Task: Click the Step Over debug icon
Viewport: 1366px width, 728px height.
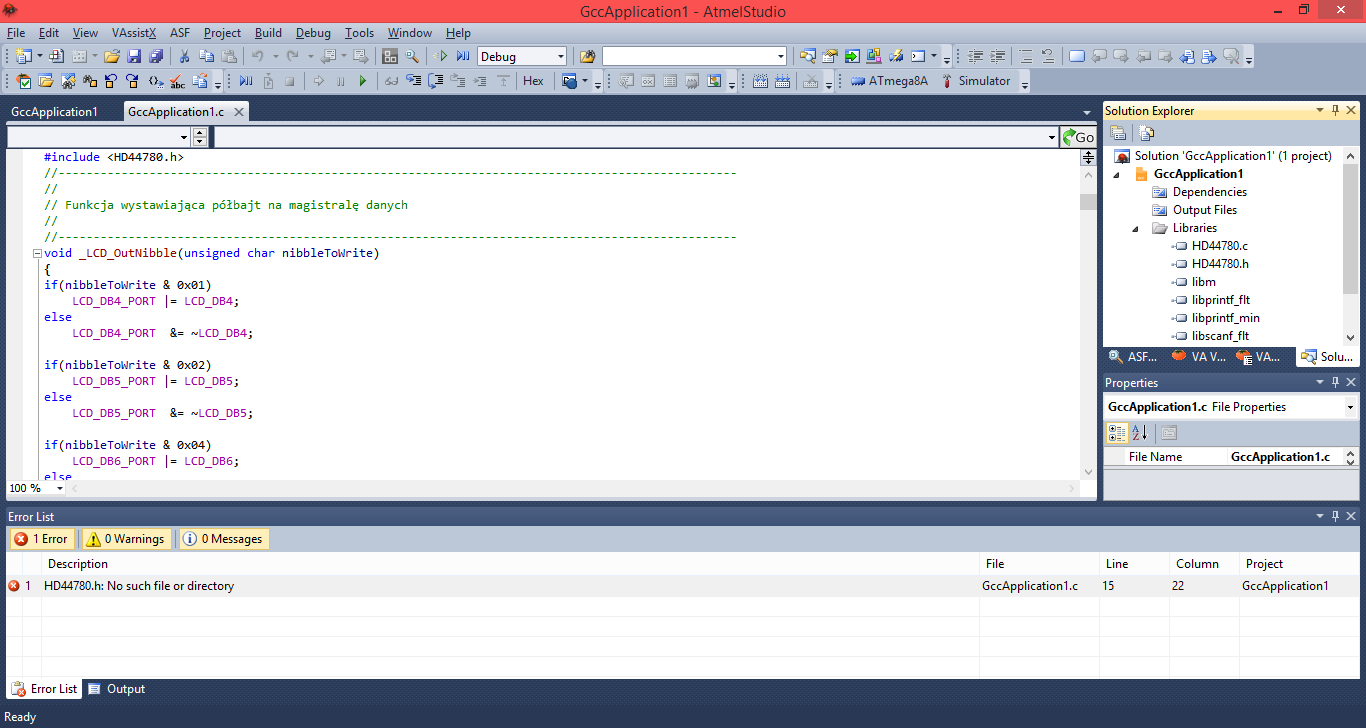Action: point(436,81)
